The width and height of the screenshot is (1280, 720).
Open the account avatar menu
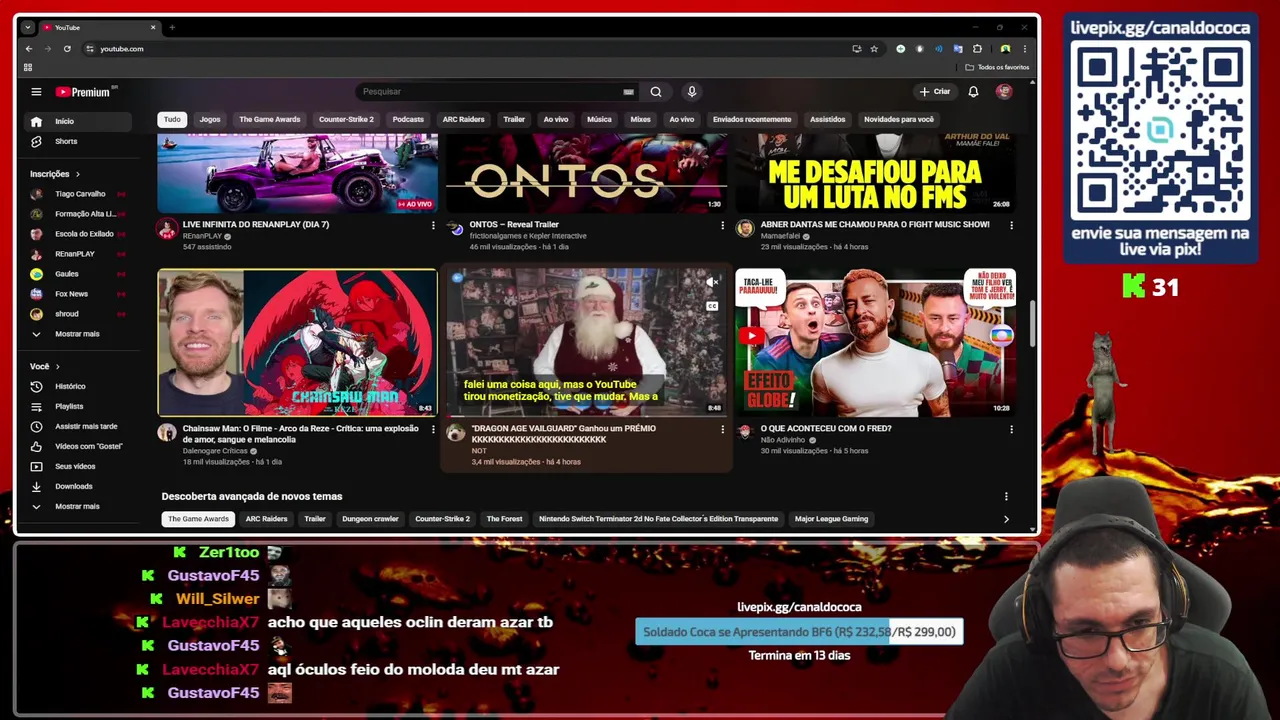1004,92
